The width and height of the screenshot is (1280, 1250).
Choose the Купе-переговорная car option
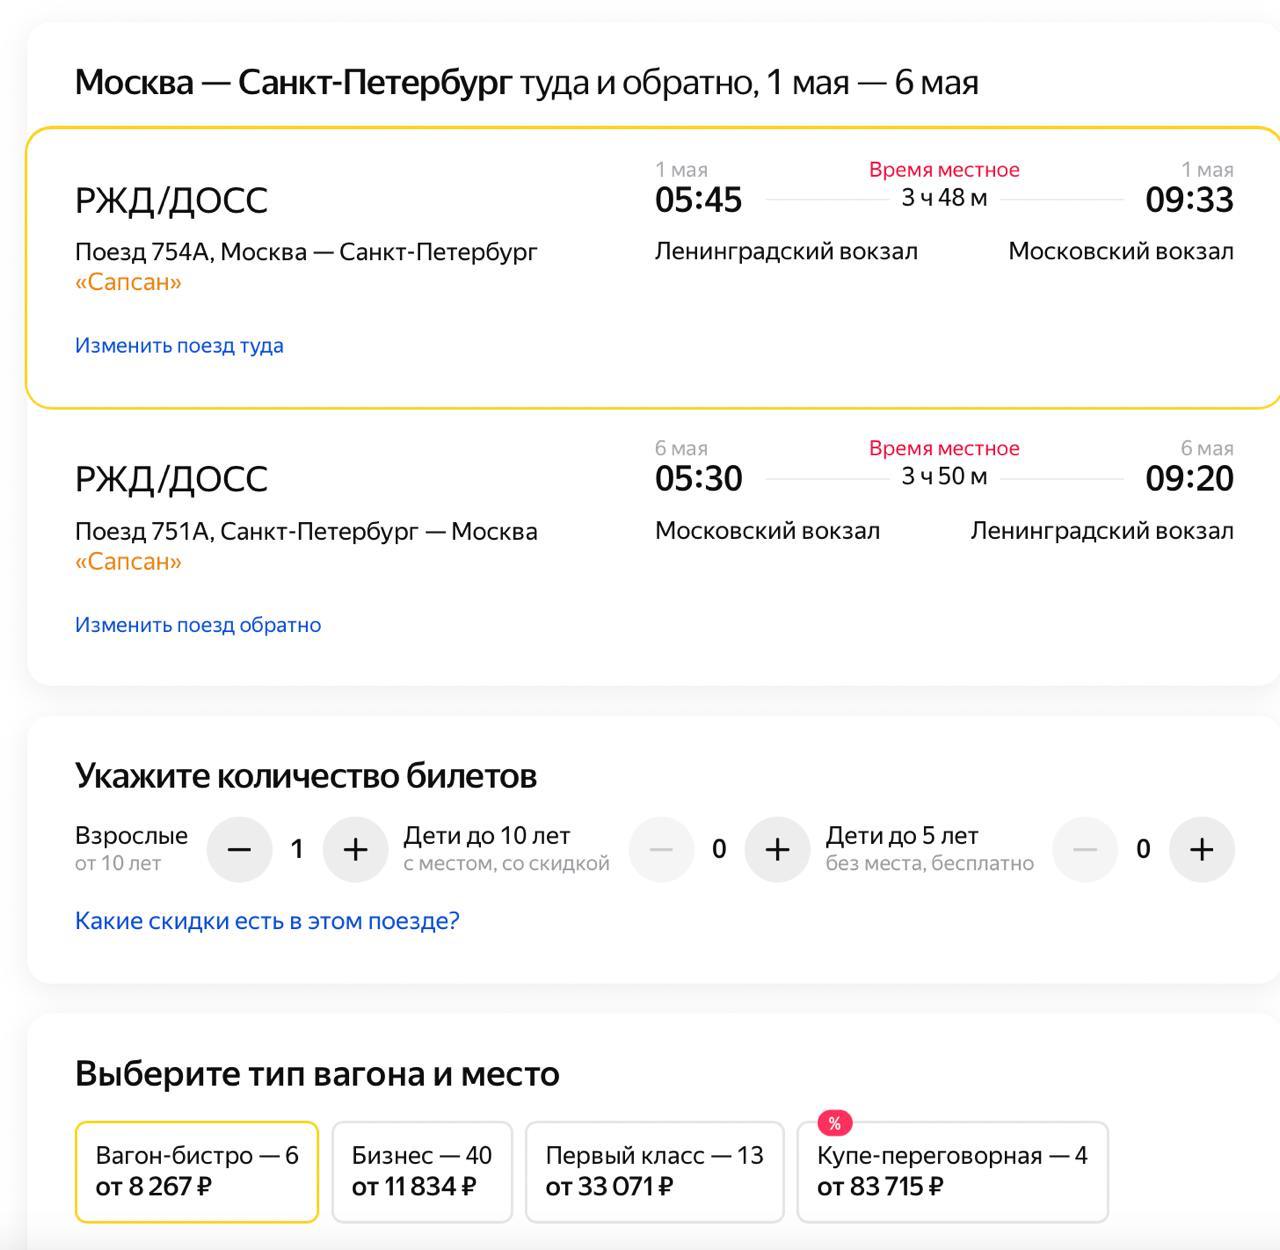(953, 1172)
